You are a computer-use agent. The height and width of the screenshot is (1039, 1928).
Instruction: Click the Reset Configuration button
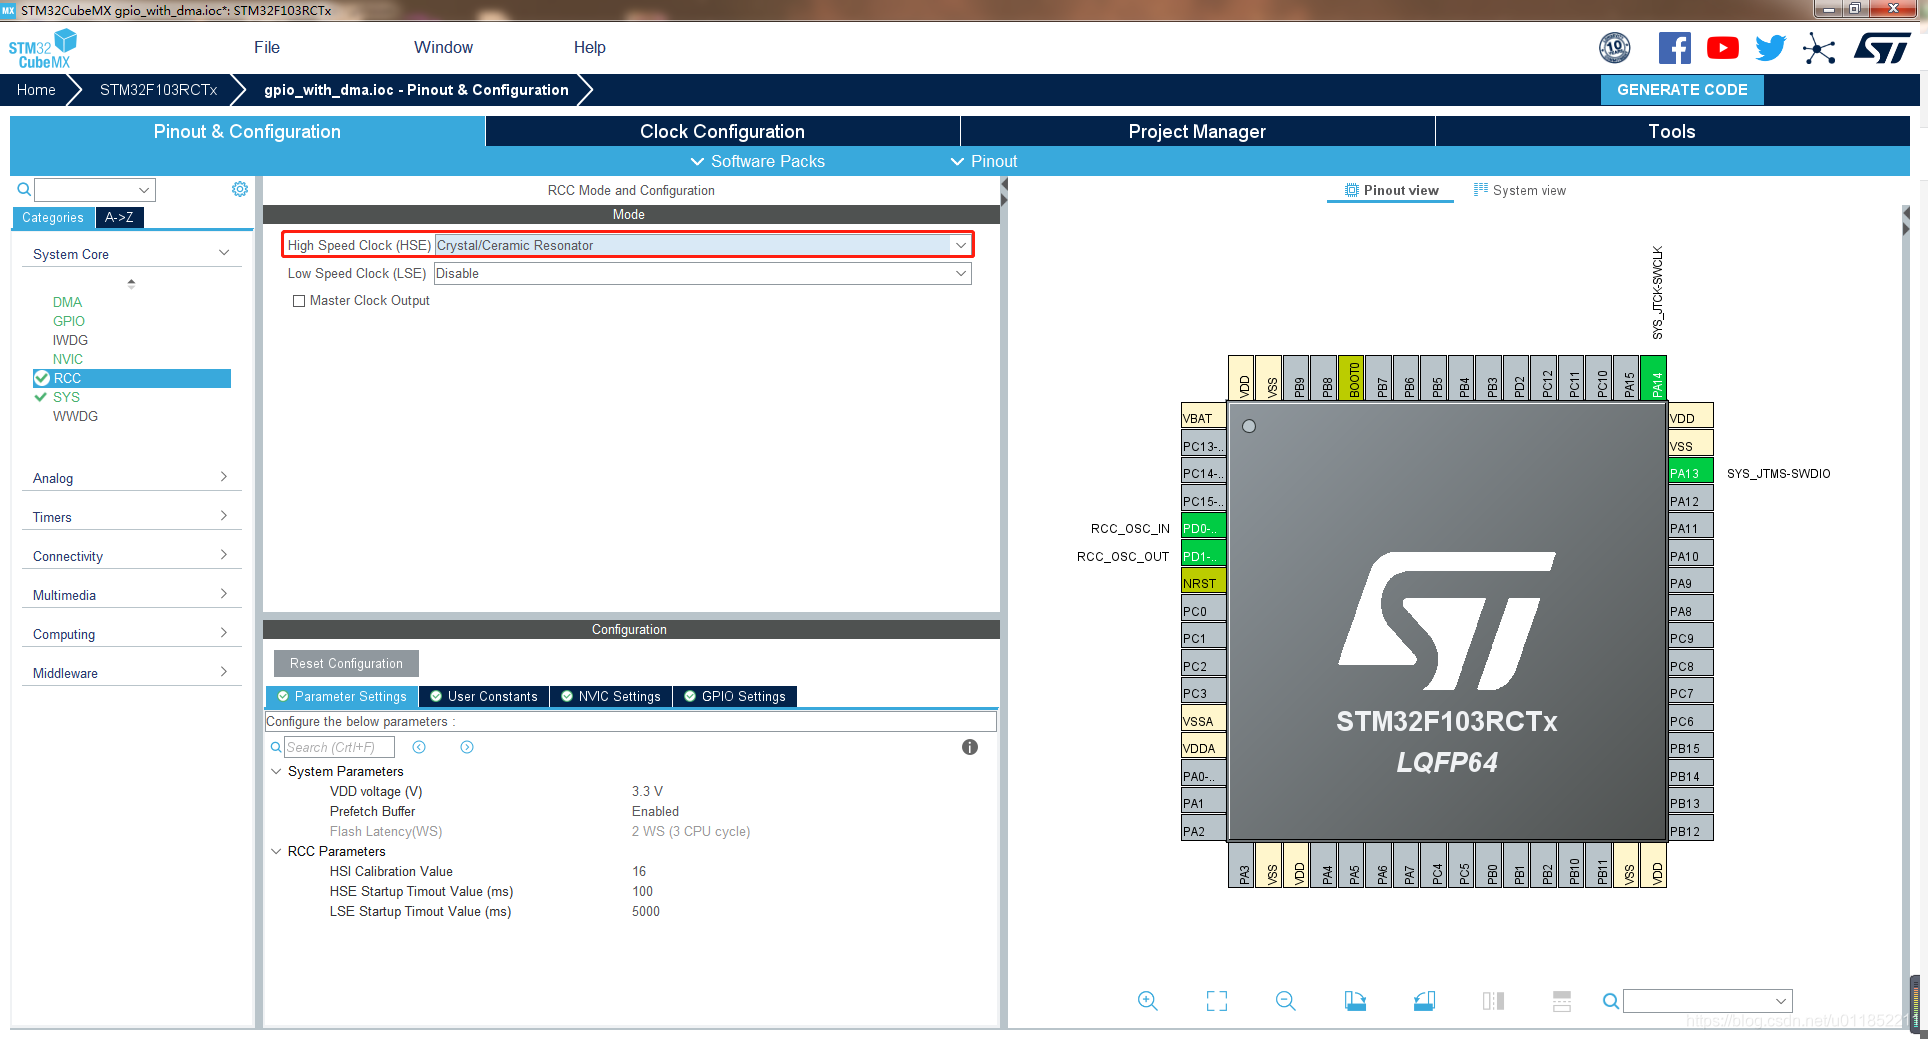click(345, 663)
